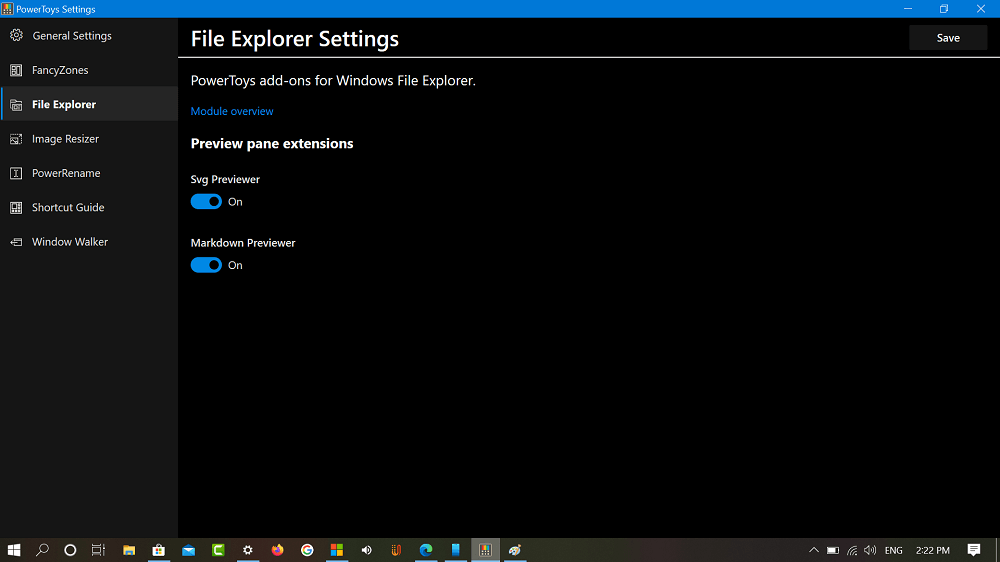The image size is (1000, 562).
Task: Select File Explorer in sidebar
Action: (89, 105)
